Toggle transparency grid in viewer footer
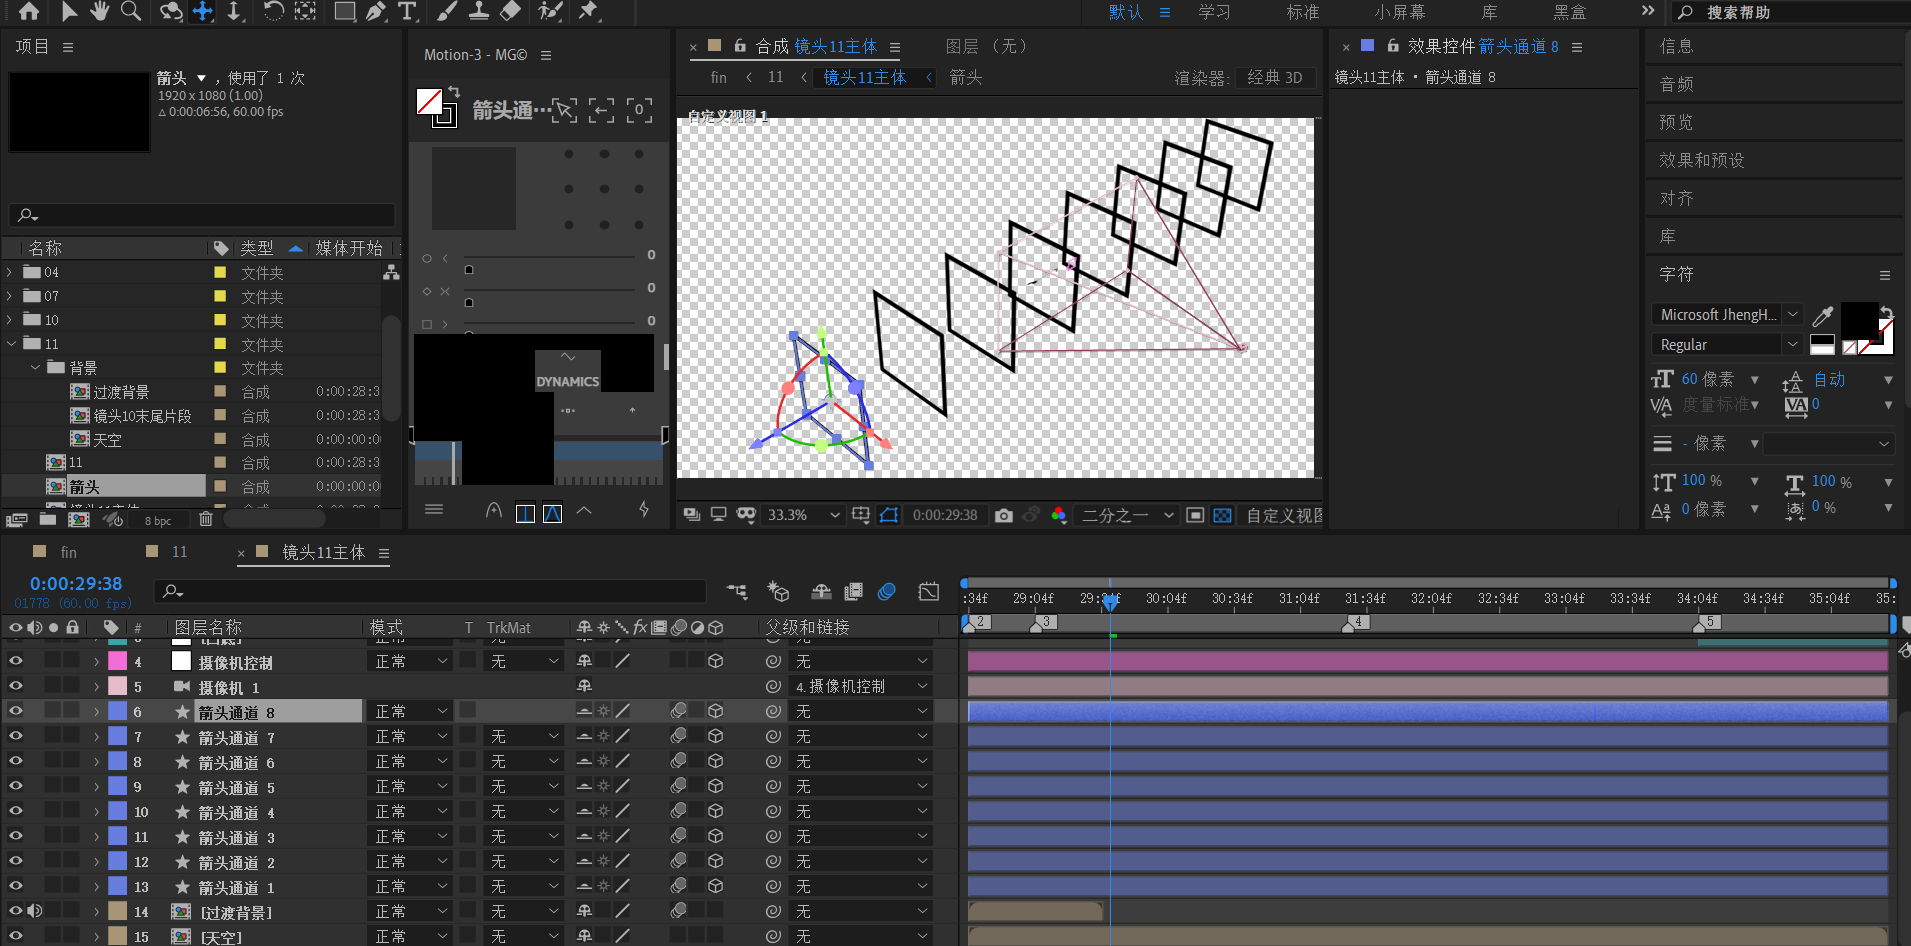The width and height of the screenshot is (1911, 946). [x=1222, y=515]
